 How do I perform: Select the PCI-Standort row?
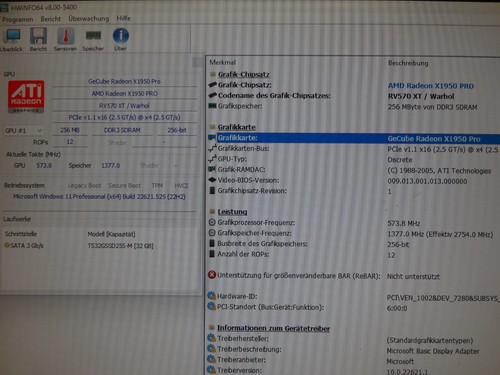point(353,307)
